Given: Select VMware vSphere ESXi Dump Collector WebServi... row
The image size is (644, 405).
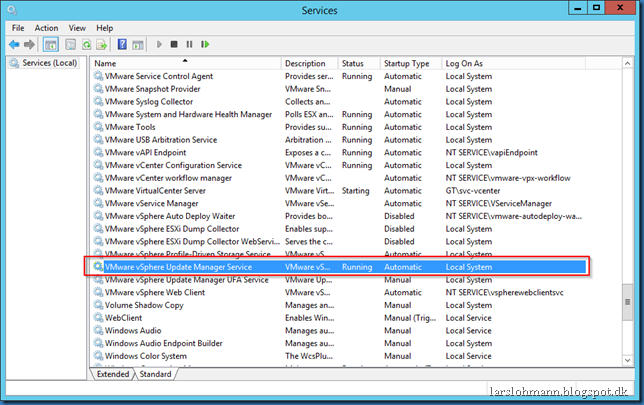Looking at the screenshot, I should (339, 242).
